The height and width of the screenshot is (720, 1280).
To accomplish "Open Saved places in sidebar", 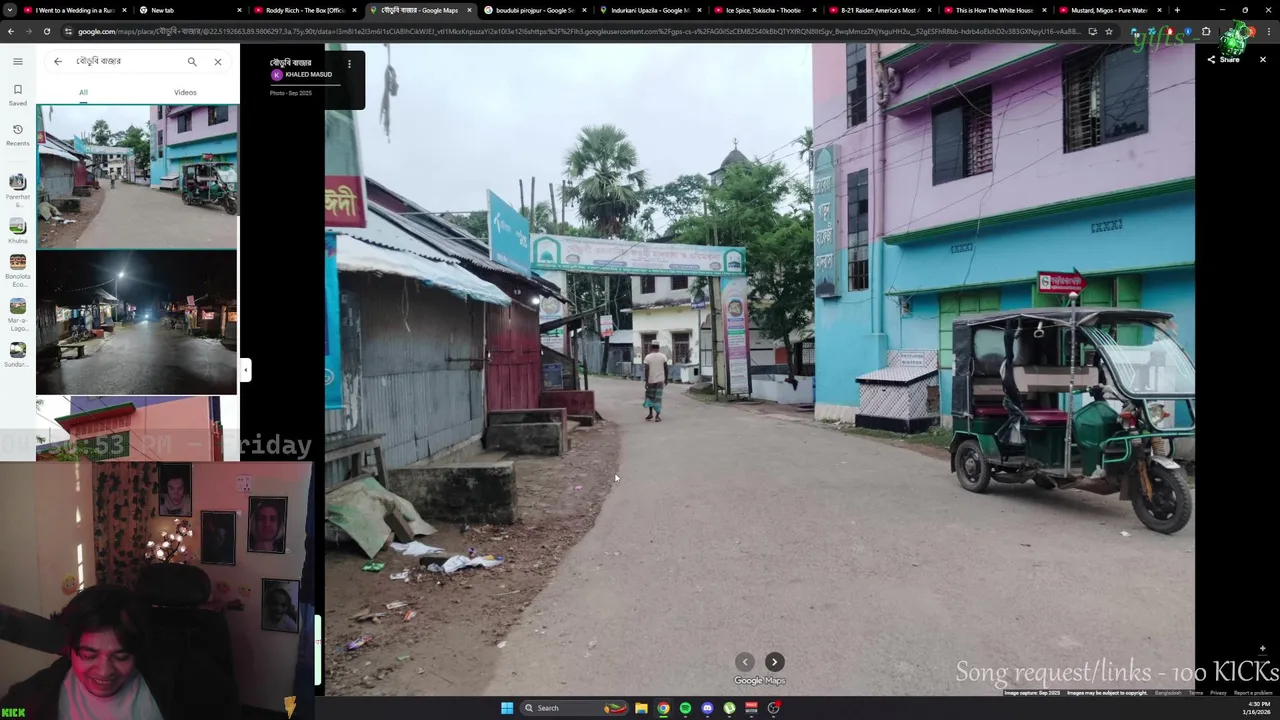I will [x=17, y=95].
